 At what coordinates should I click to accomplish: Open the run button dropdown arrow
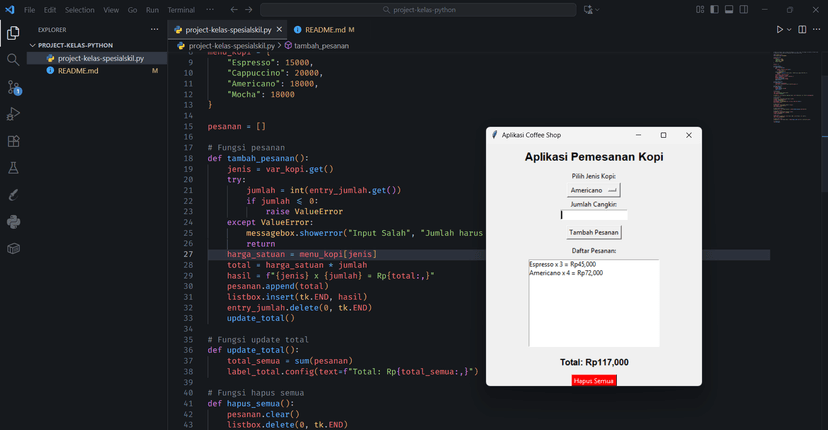[789, 30]
